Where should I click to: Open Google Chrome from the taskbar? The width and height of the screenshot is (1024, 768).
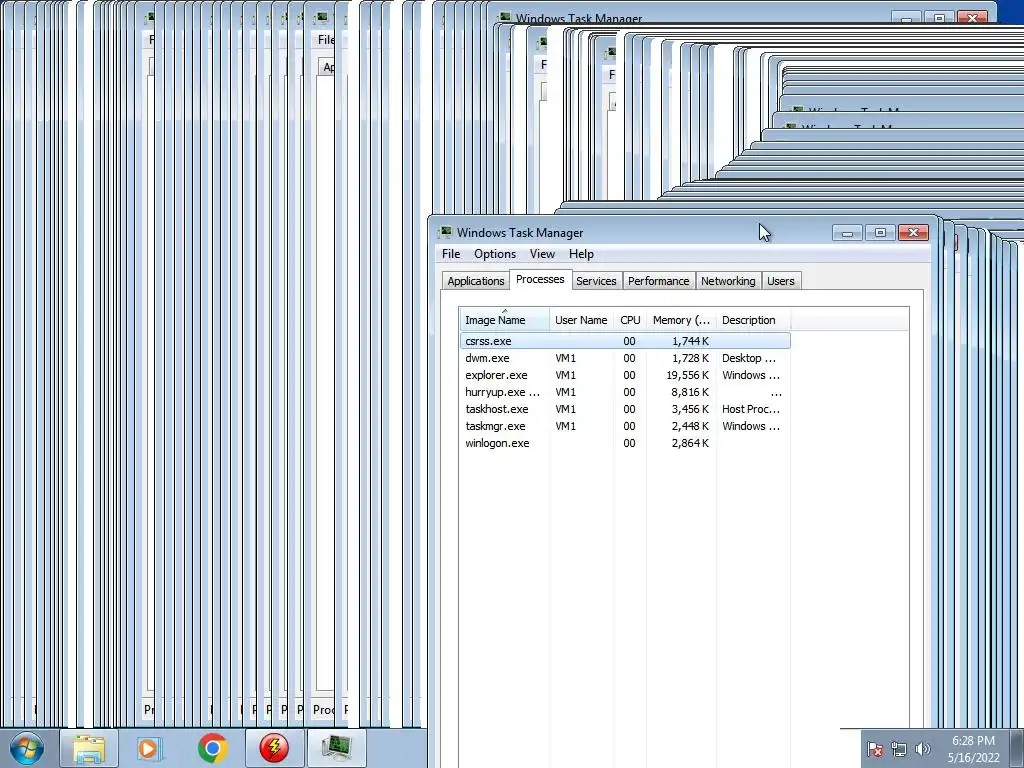point(212,748)
